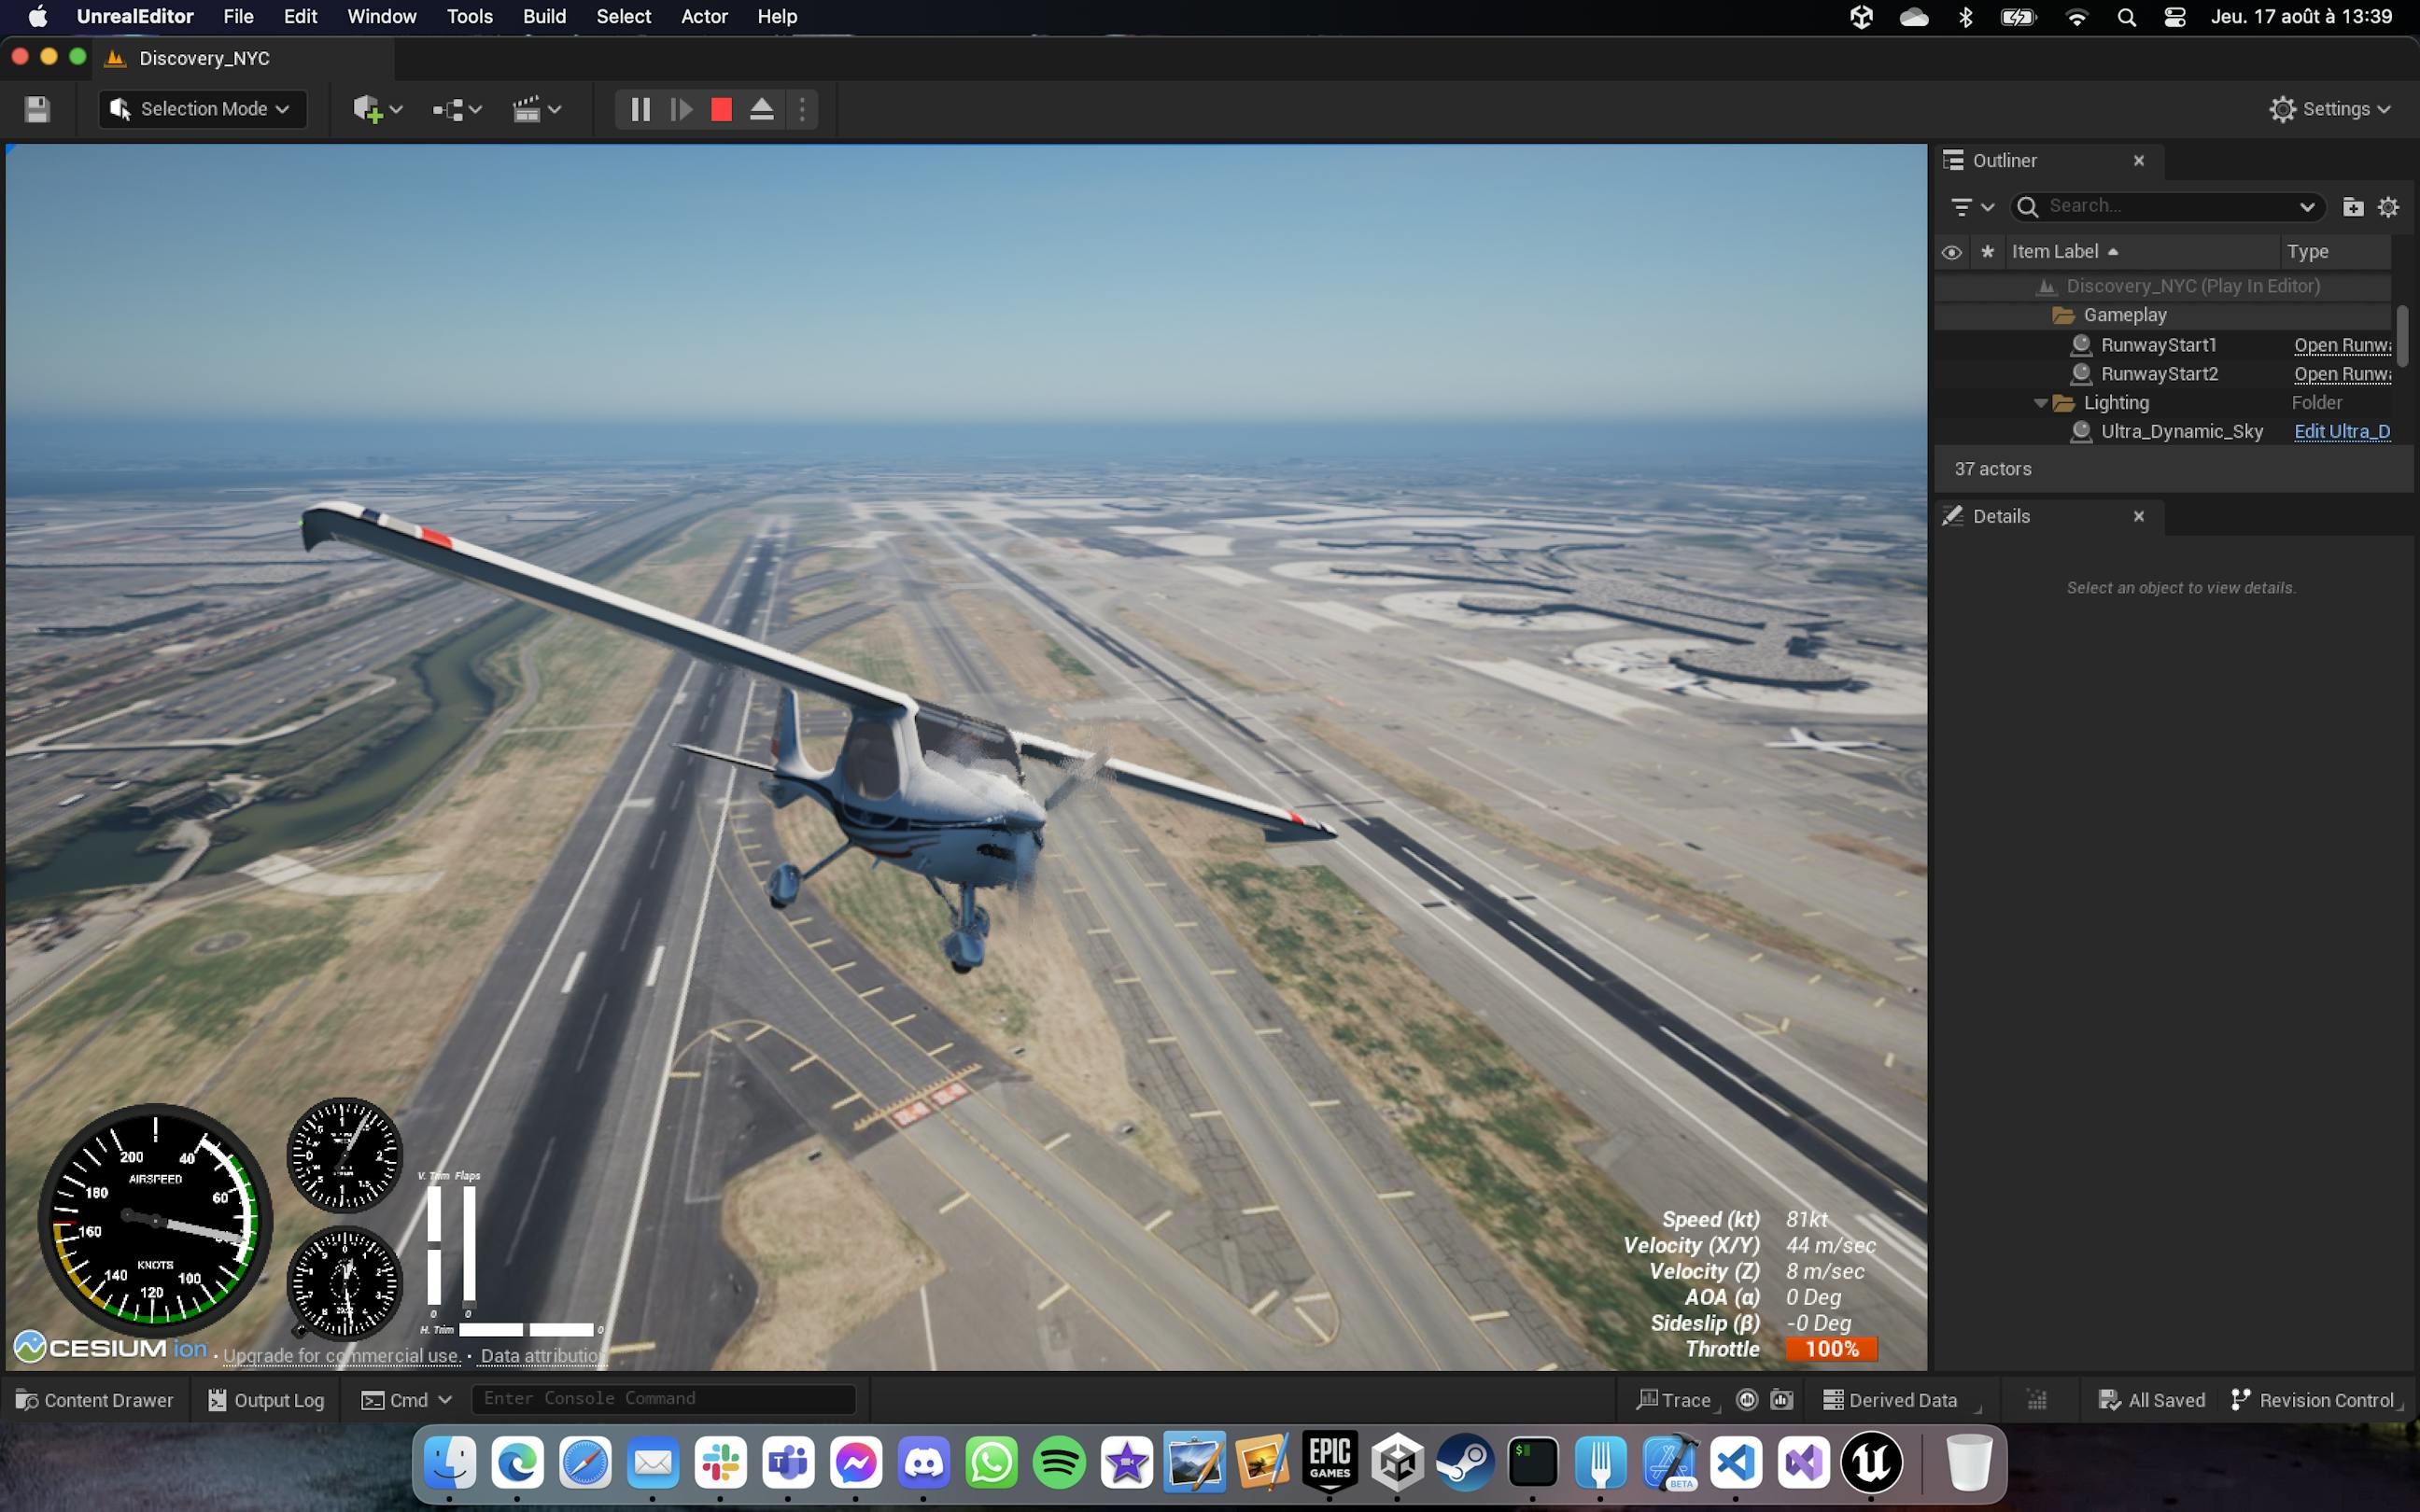
Task: Click the Edit Ultra_D link for Ultra_Dynamic_Sky
Action: click(2342, 431)
